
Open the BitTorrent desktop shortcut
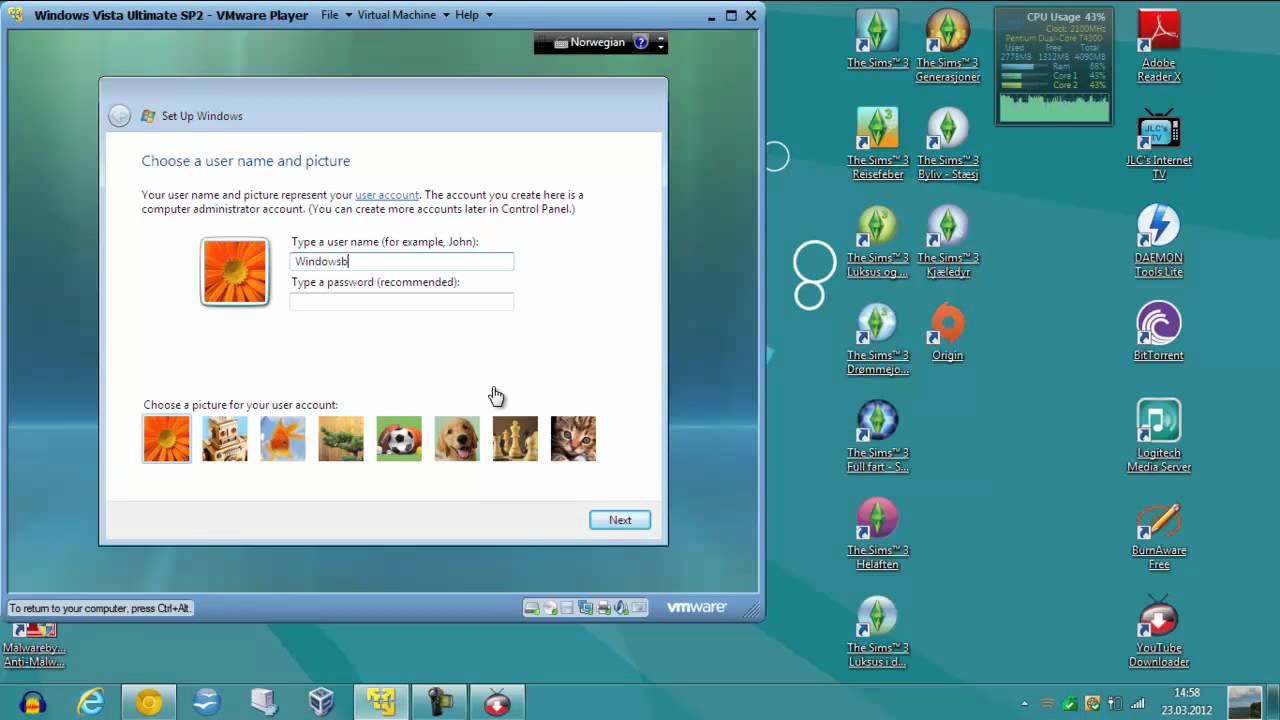tap(1159, 332)
